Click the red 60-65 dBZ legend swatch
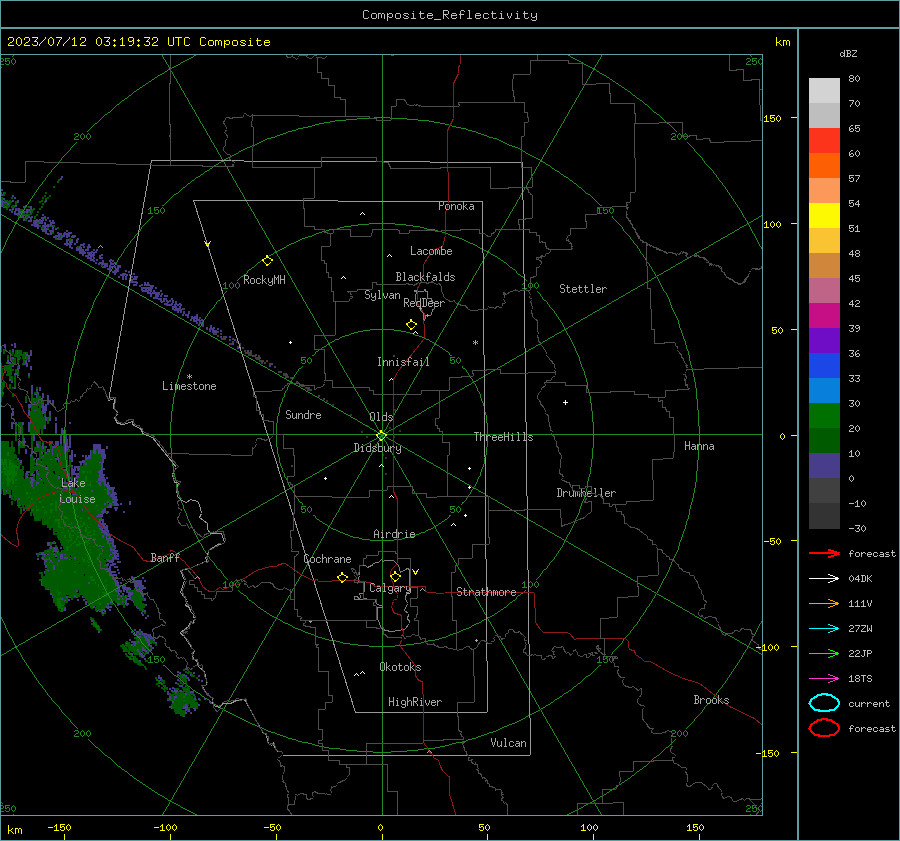Screen dimensions: 900x841 824,141
